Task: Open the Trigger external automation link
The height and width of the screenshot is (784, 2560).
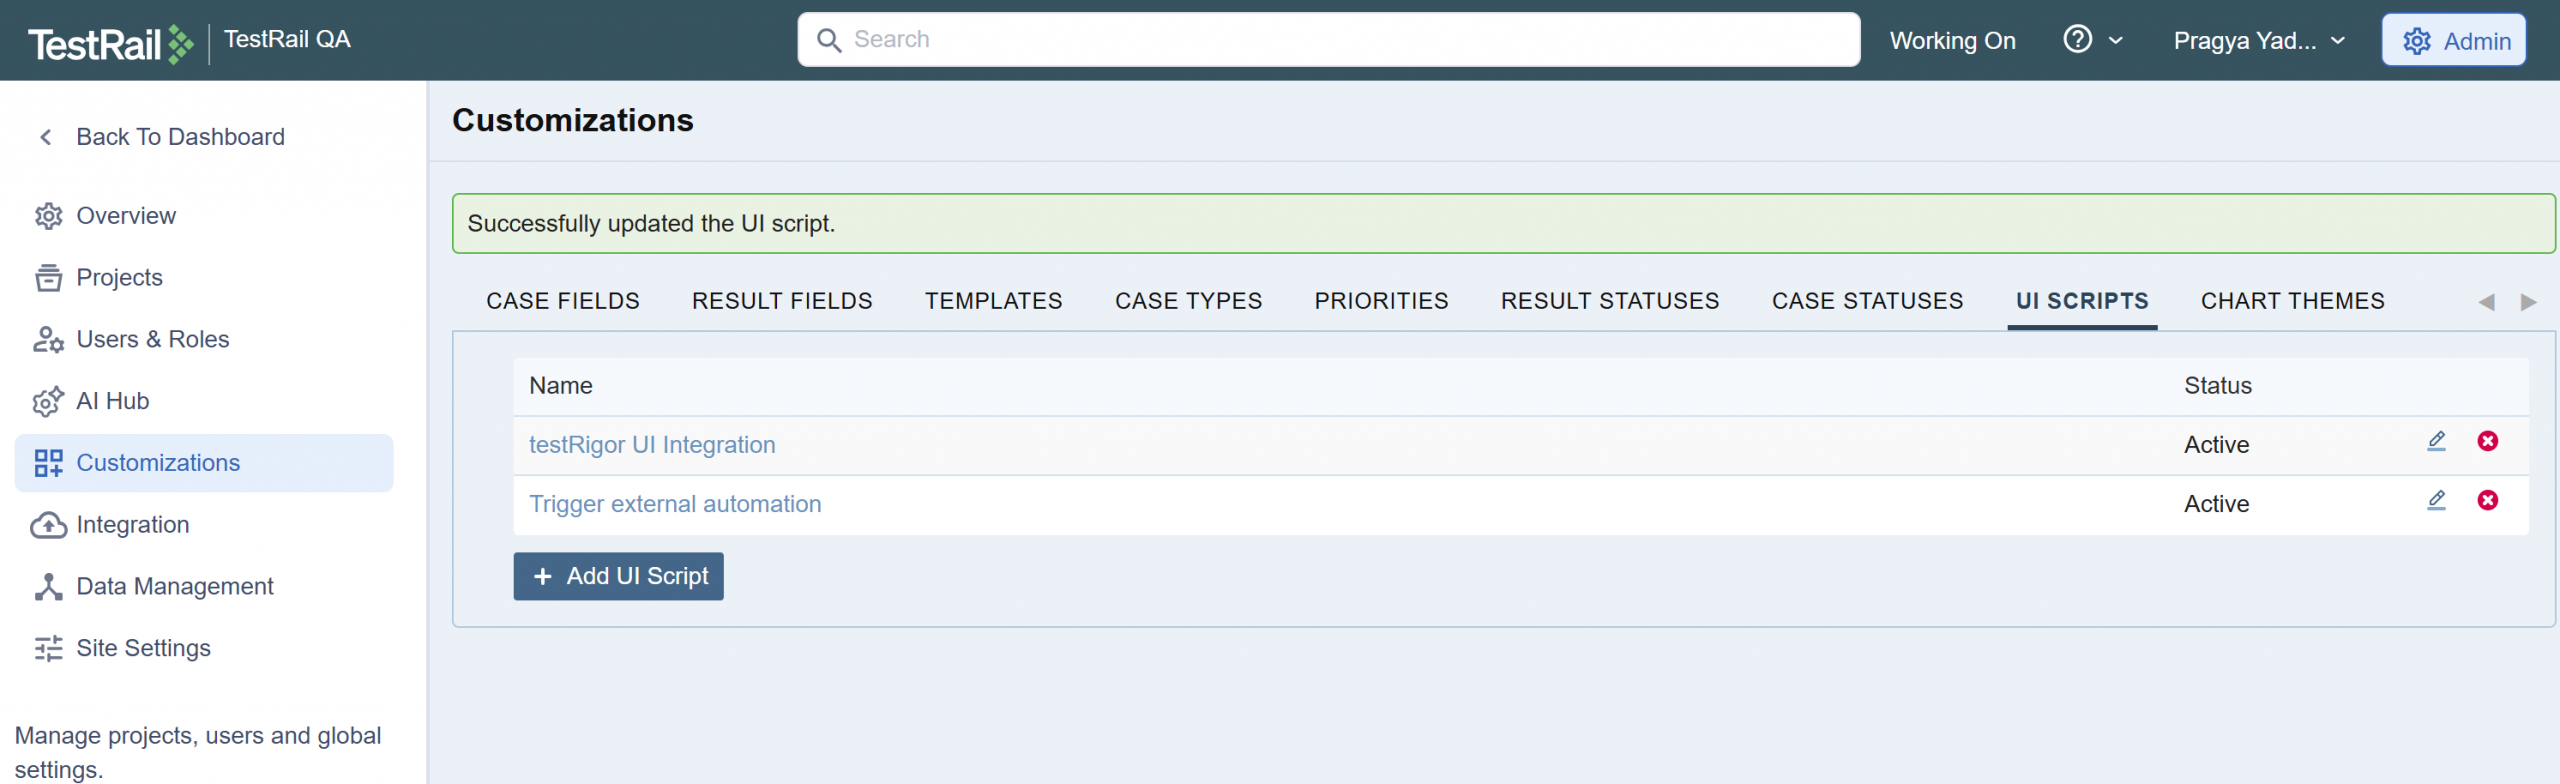Action: [x=674, y=504]
